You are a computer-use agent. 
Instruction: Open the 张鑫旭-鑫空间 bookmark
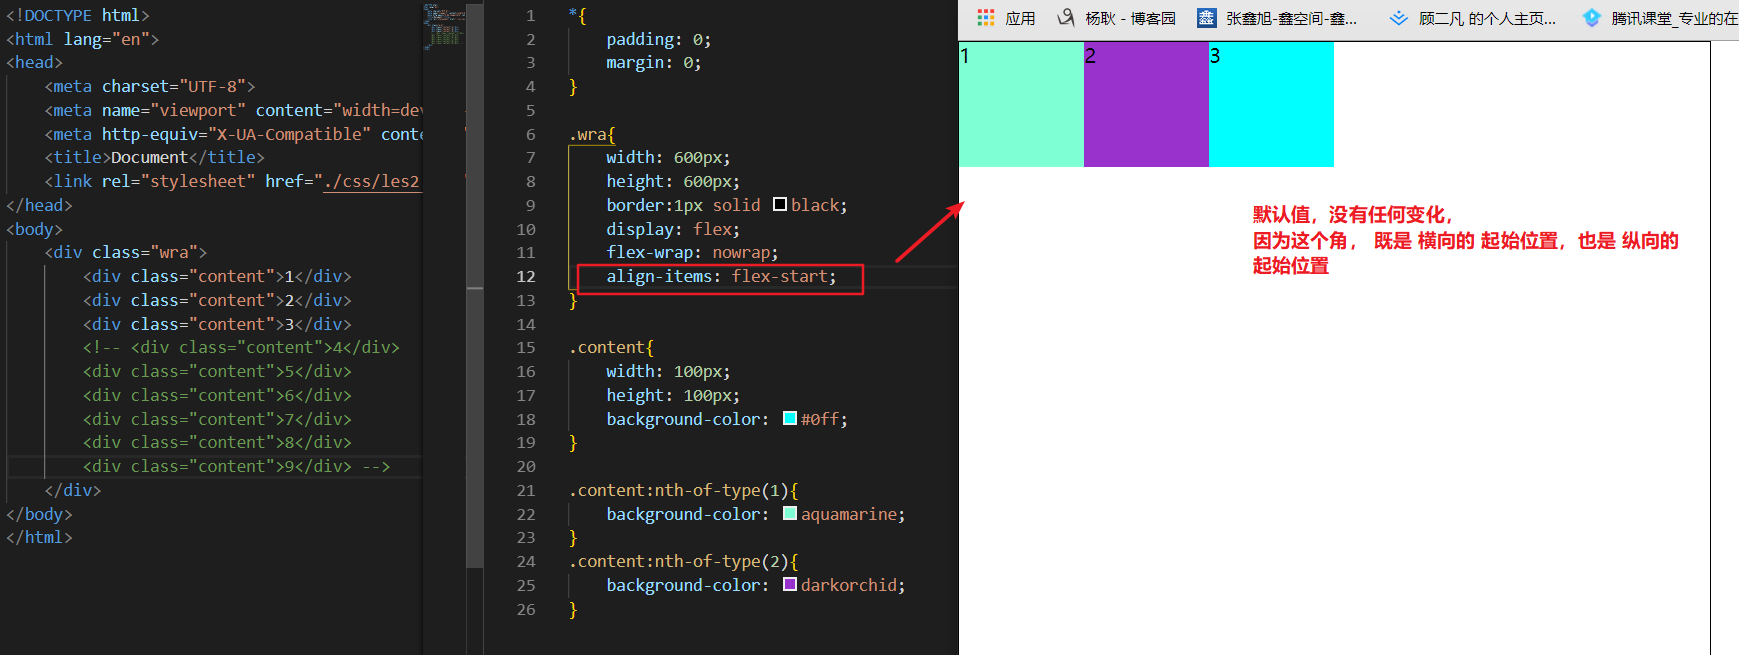[1277, 18]
